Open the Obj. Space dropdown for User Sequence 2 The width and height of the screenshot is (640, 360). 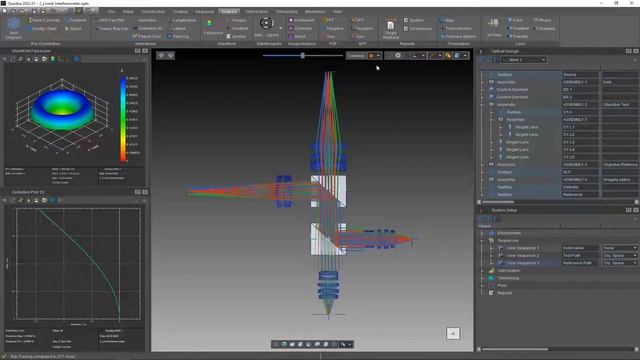pos(620,256)
